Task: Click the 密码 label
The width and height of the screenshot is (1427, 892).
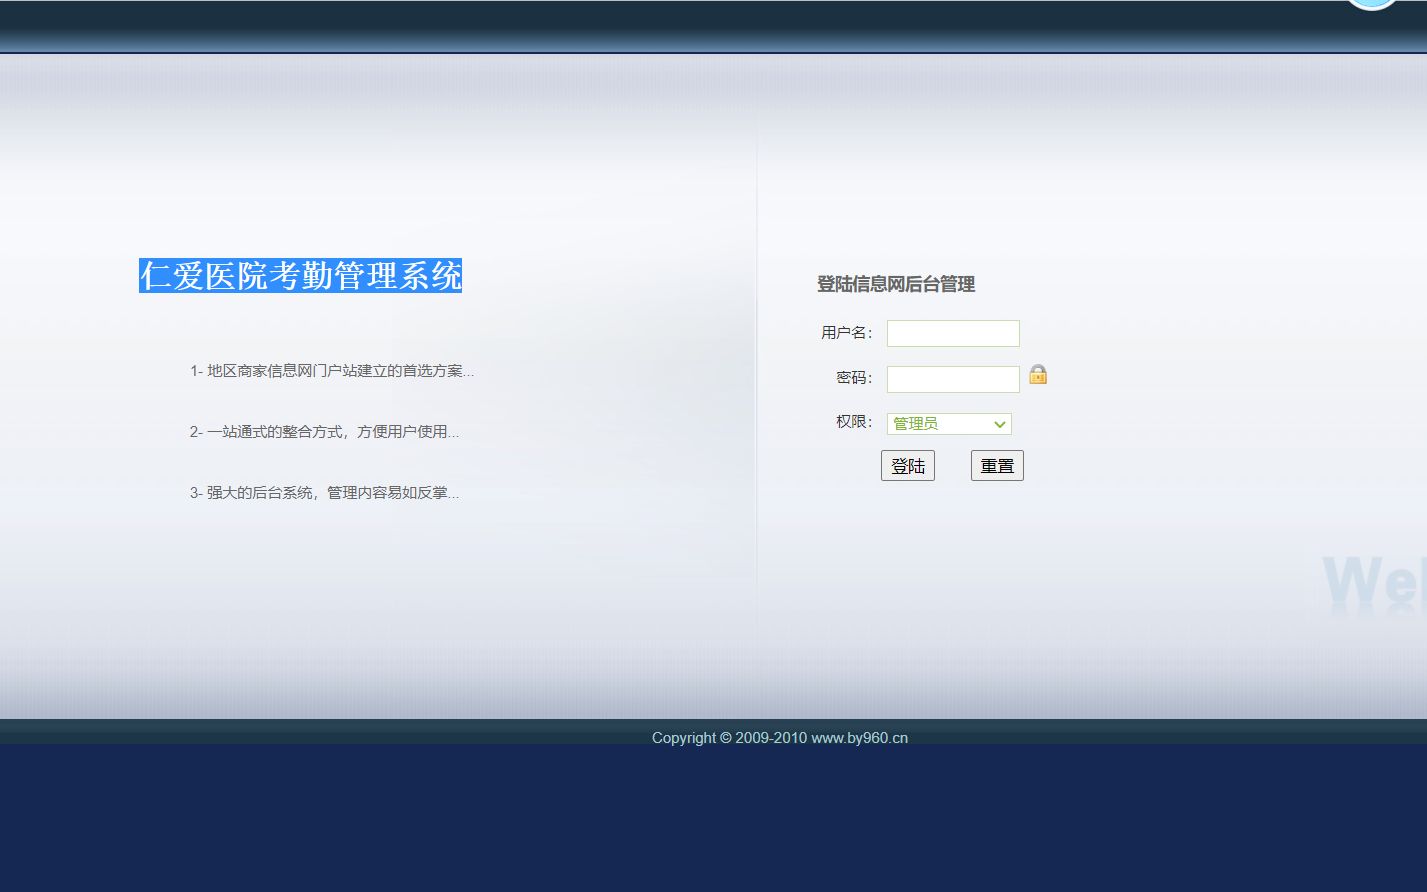Action: (854, 378)
